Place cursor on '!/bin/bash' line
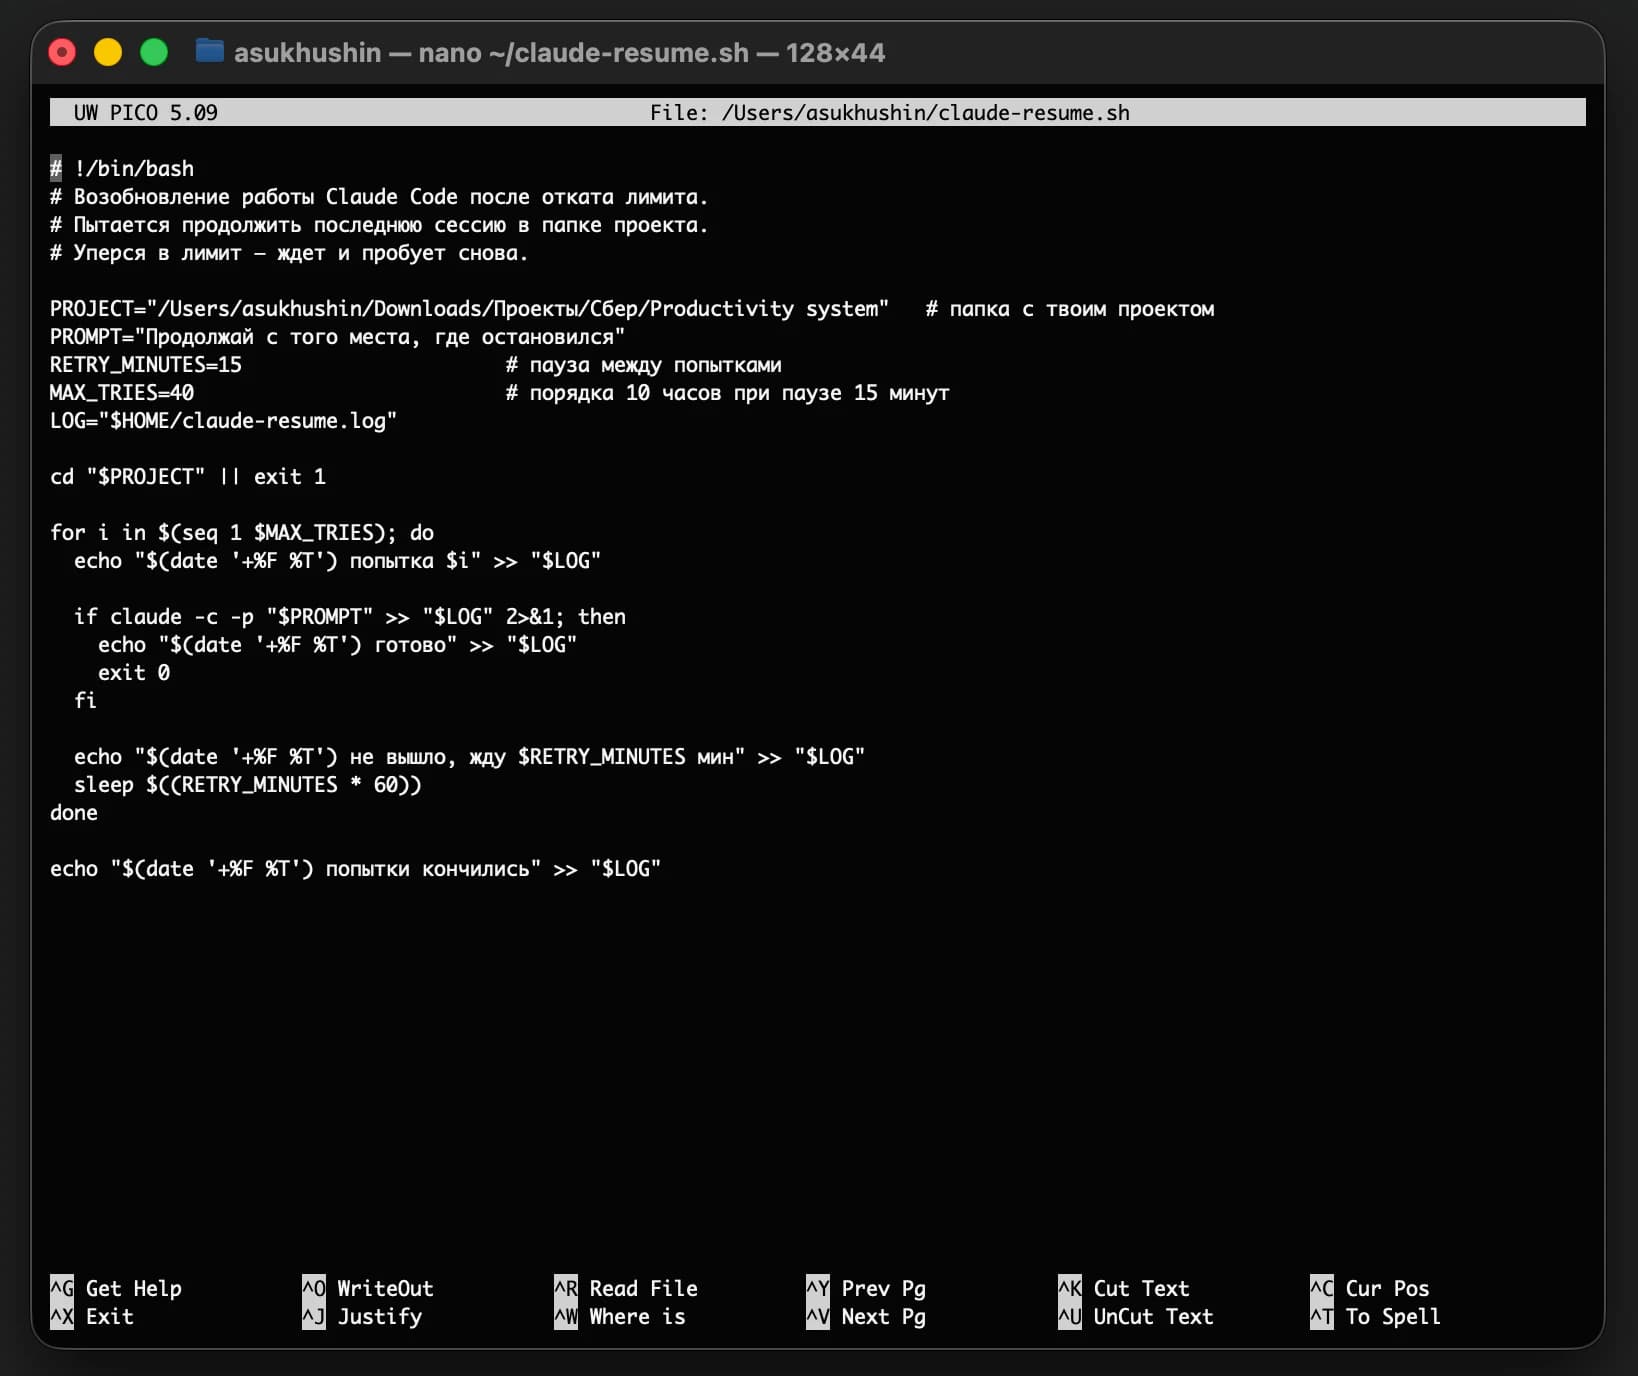The width and height of the screenshot is (1638, 1376). 122,169
